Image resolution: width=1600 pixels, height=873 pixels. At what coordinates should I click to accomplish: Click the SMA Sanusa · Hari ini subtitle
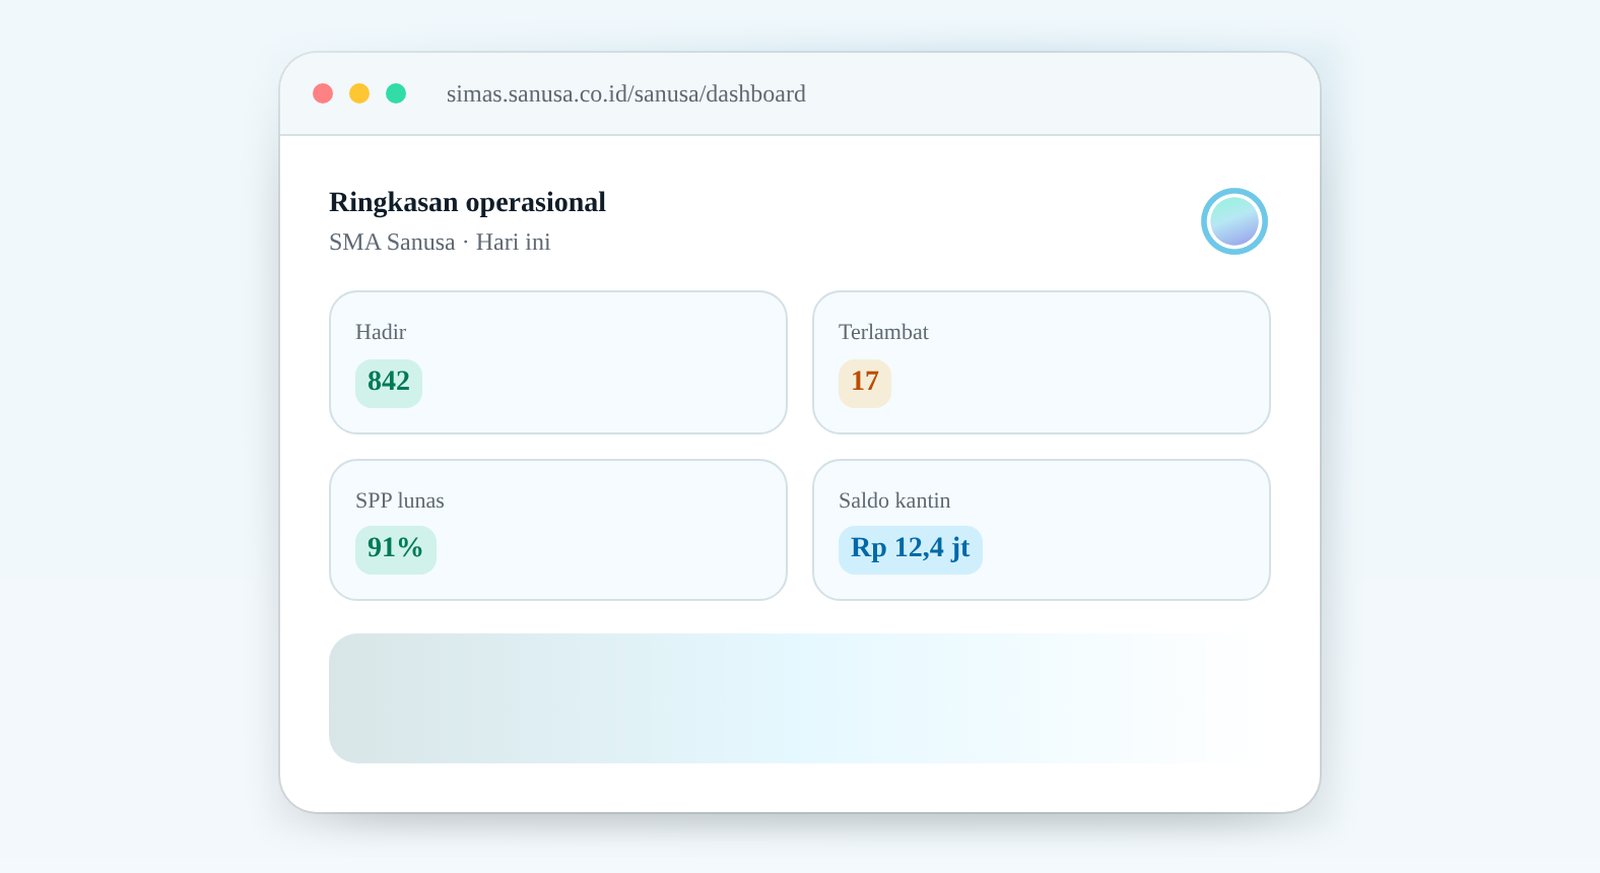click(x=440, y=242)
